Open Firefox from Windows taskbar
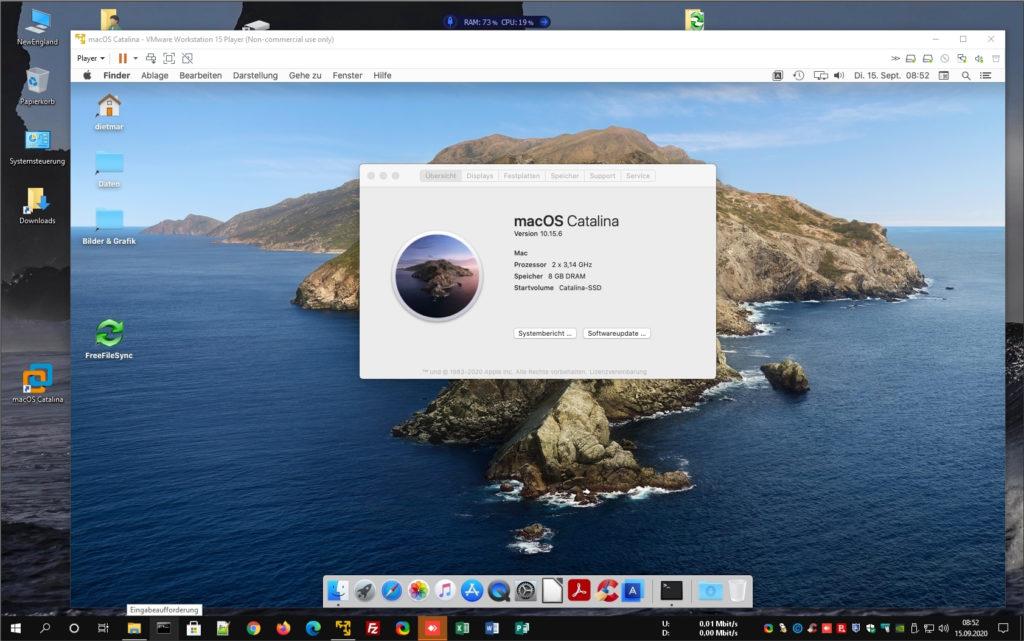 [283, 628]
